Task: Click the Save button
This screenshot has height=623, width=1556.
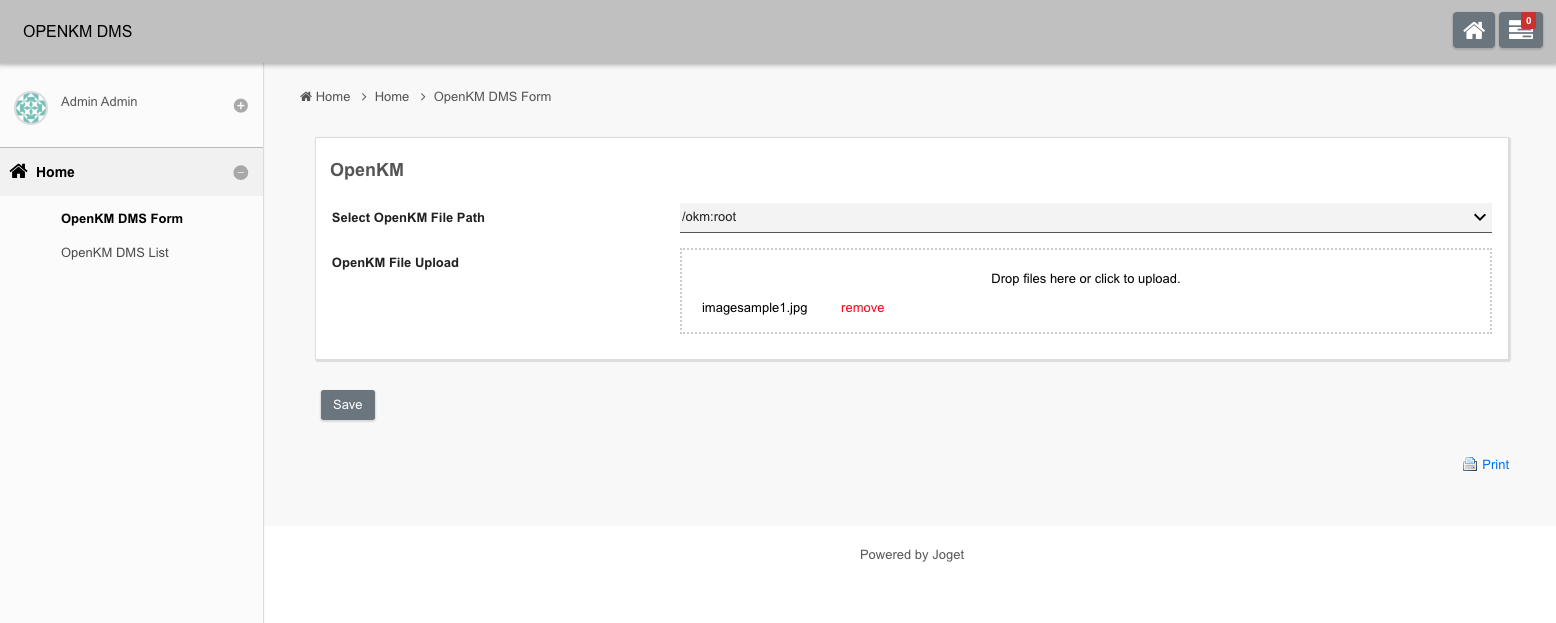Action: tap(348, 405)
